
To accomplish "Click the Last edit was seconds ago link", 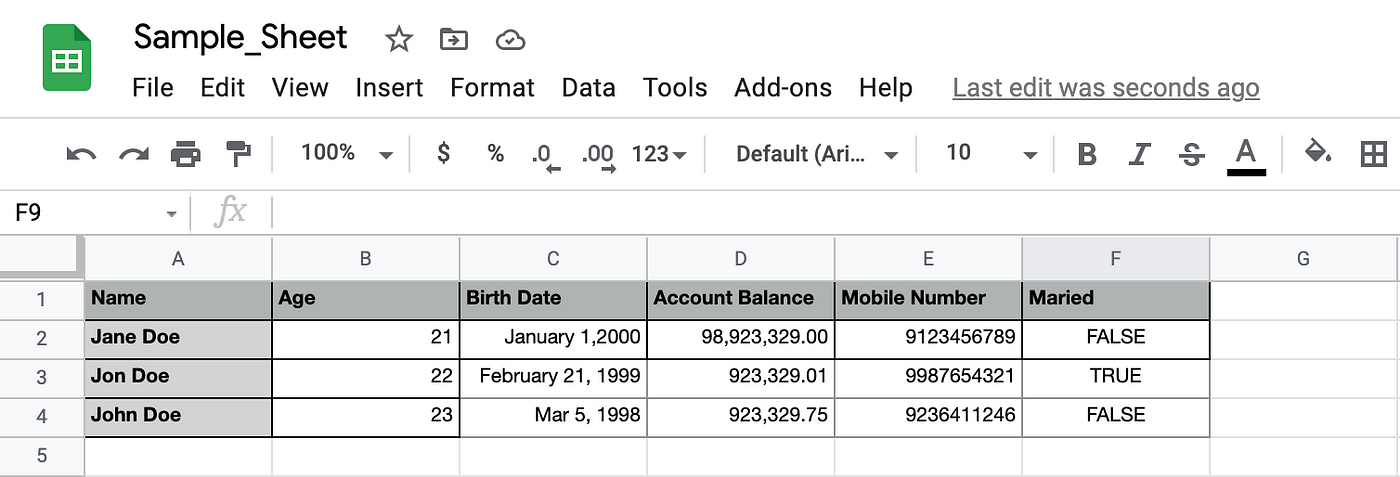I will [1106, 88].
